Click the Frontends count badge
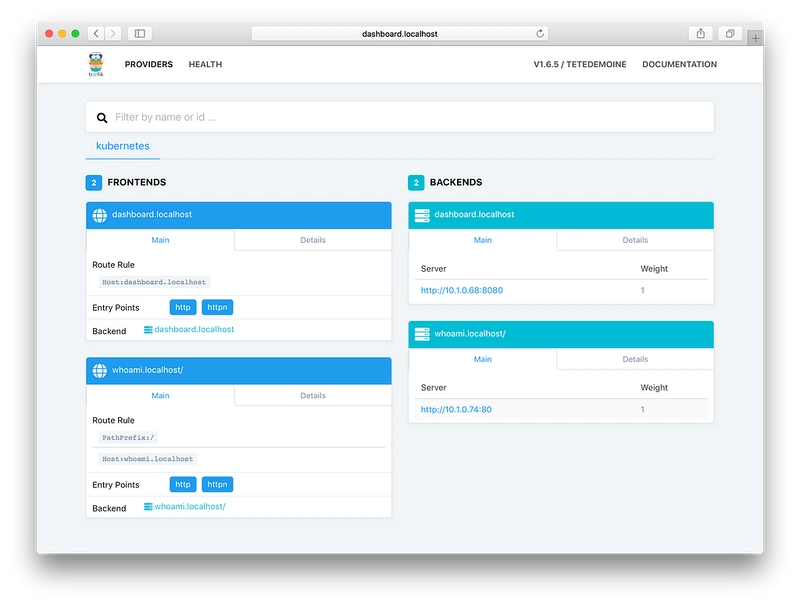The height and width of the screenshot is (606, 800). pos(94,183)
